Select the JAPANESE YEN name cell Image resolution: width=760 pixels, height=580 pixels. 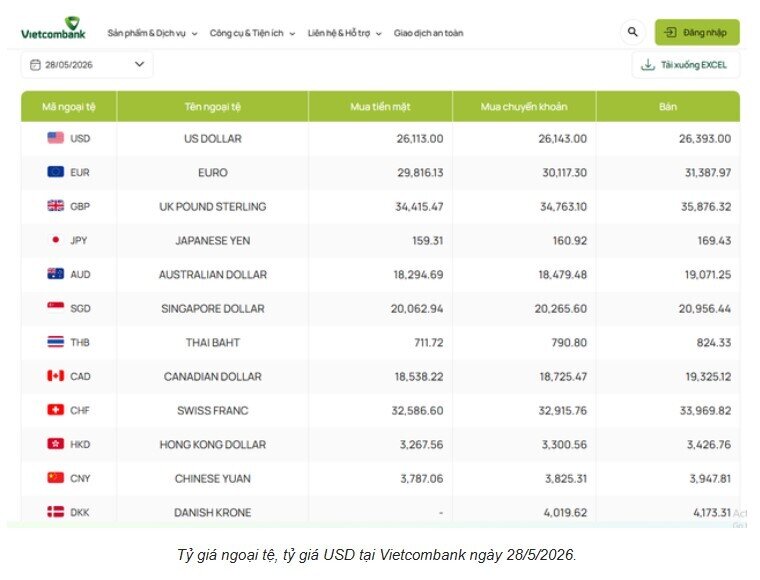click(x=213, y=241)
